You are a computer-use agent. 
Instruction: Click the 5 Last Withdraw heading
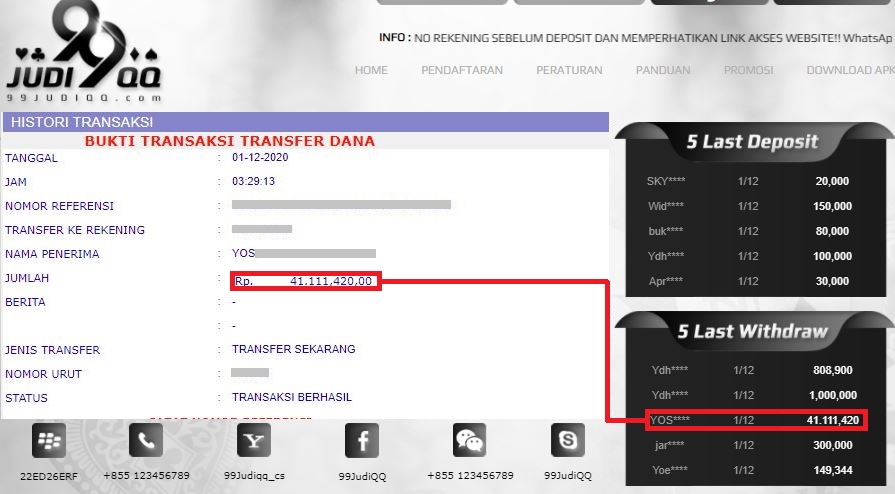pyautogui.click(x=752, y=331)
